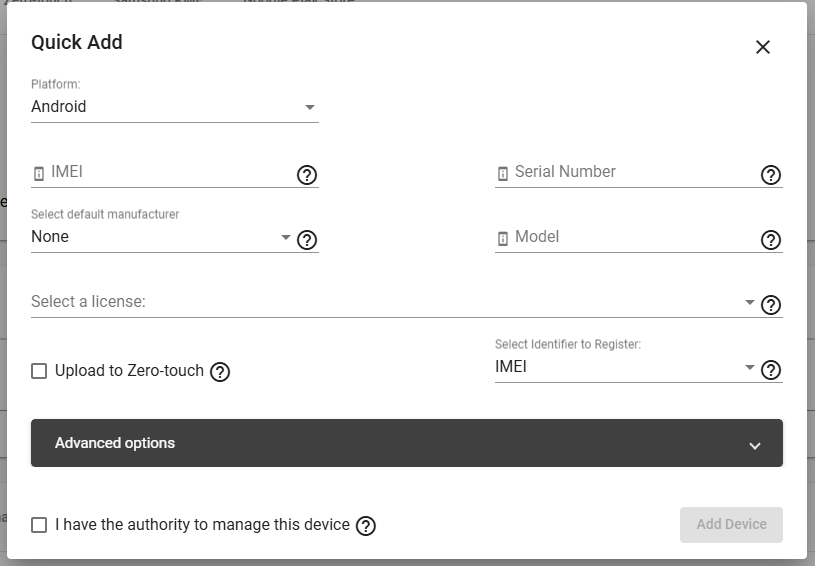Open the Select Identifier to Register dropdown
The height and width of the screenshot is (566, 815).
coord(625,367)
